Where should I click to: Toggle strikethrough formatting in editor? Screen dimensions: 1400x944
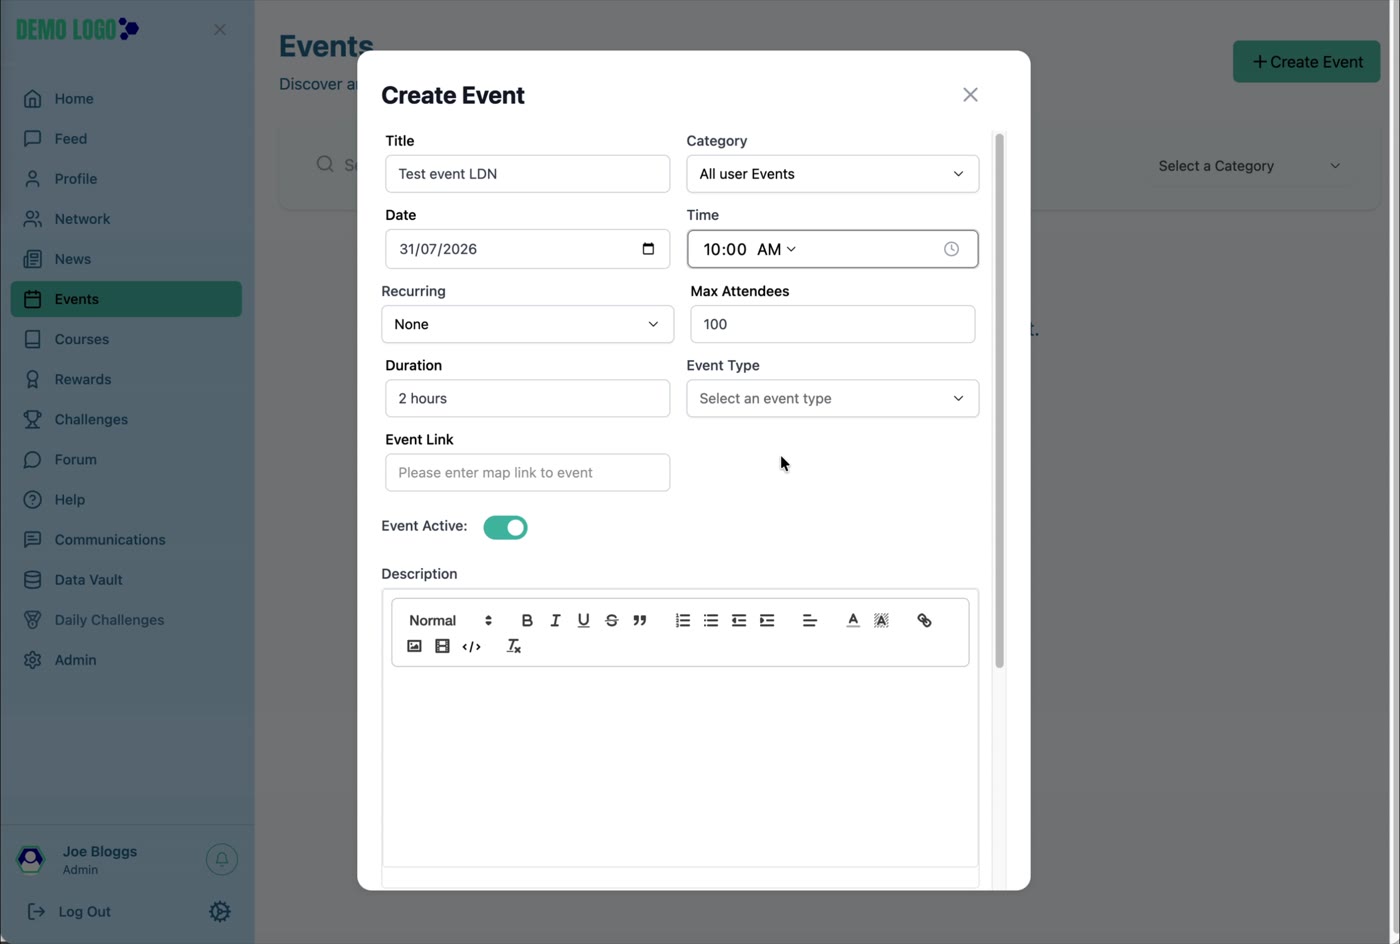pos(611,620)
